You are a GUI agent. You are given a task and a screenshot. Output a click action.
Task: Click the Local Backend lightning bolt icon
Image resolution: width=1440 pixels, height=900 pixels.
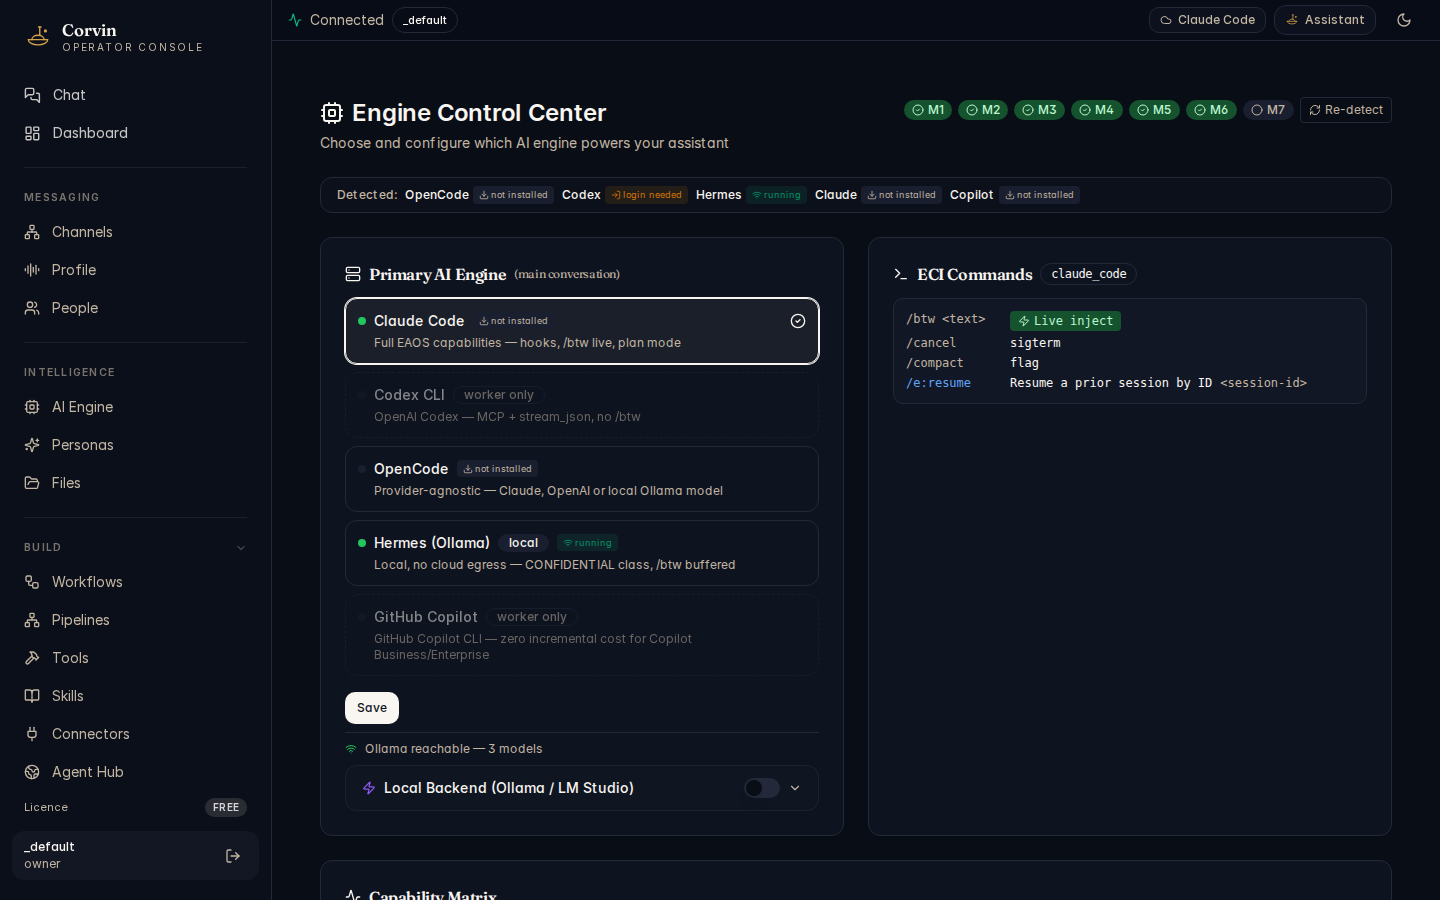[369, 788]
